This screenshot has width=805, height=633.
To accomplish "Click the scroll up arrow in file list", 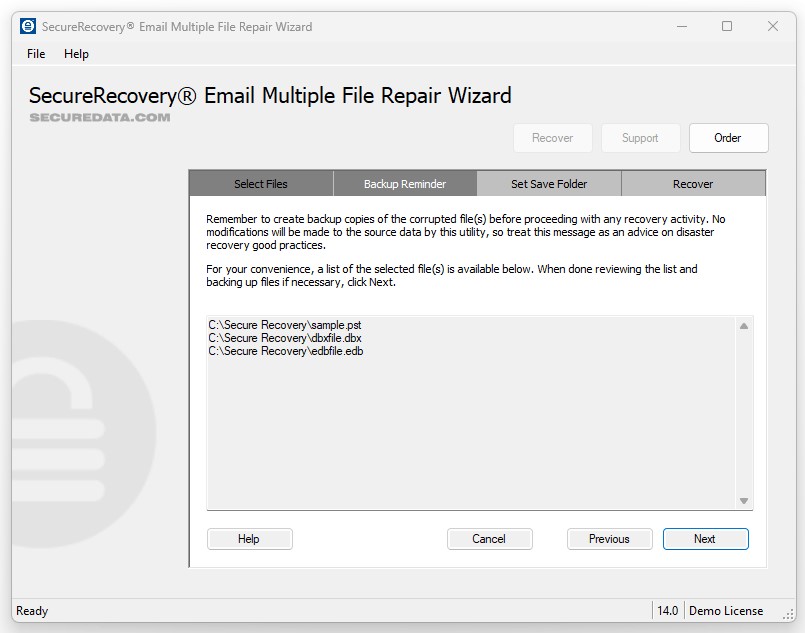I will 744,326.
